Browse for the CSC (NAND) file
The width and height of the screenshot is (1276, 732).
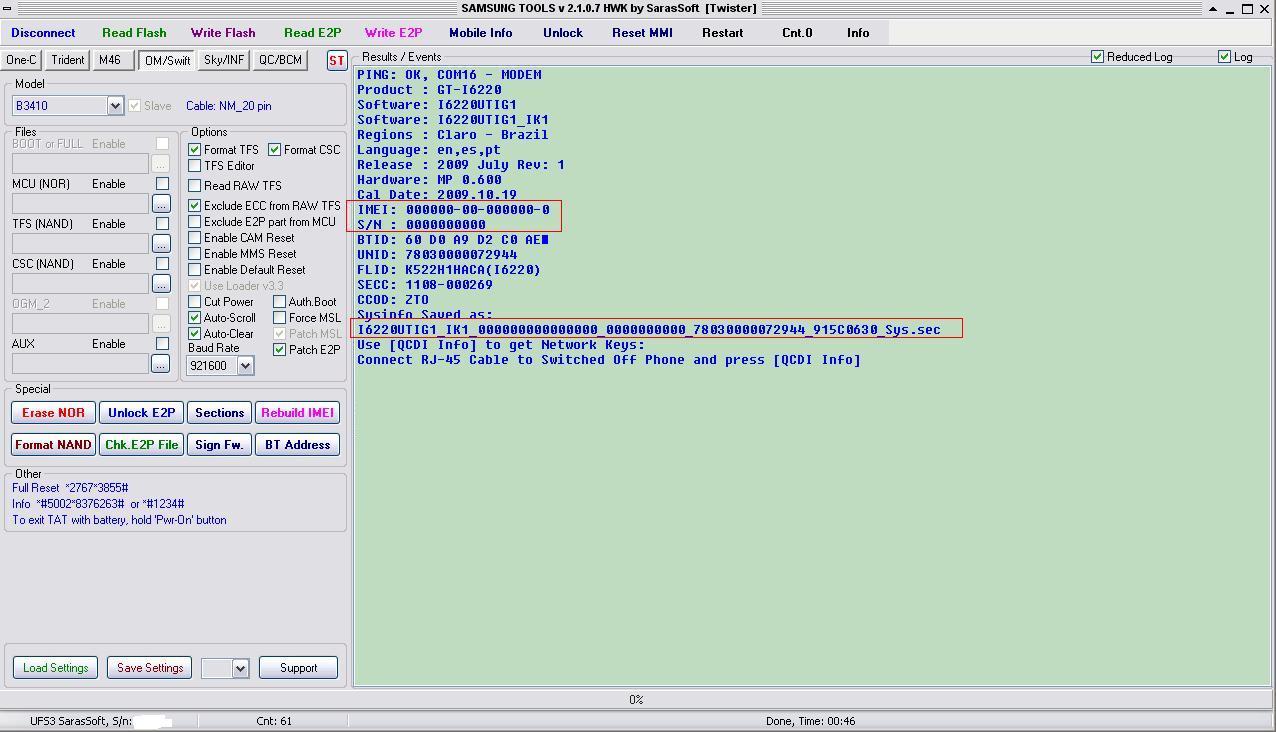160,283
